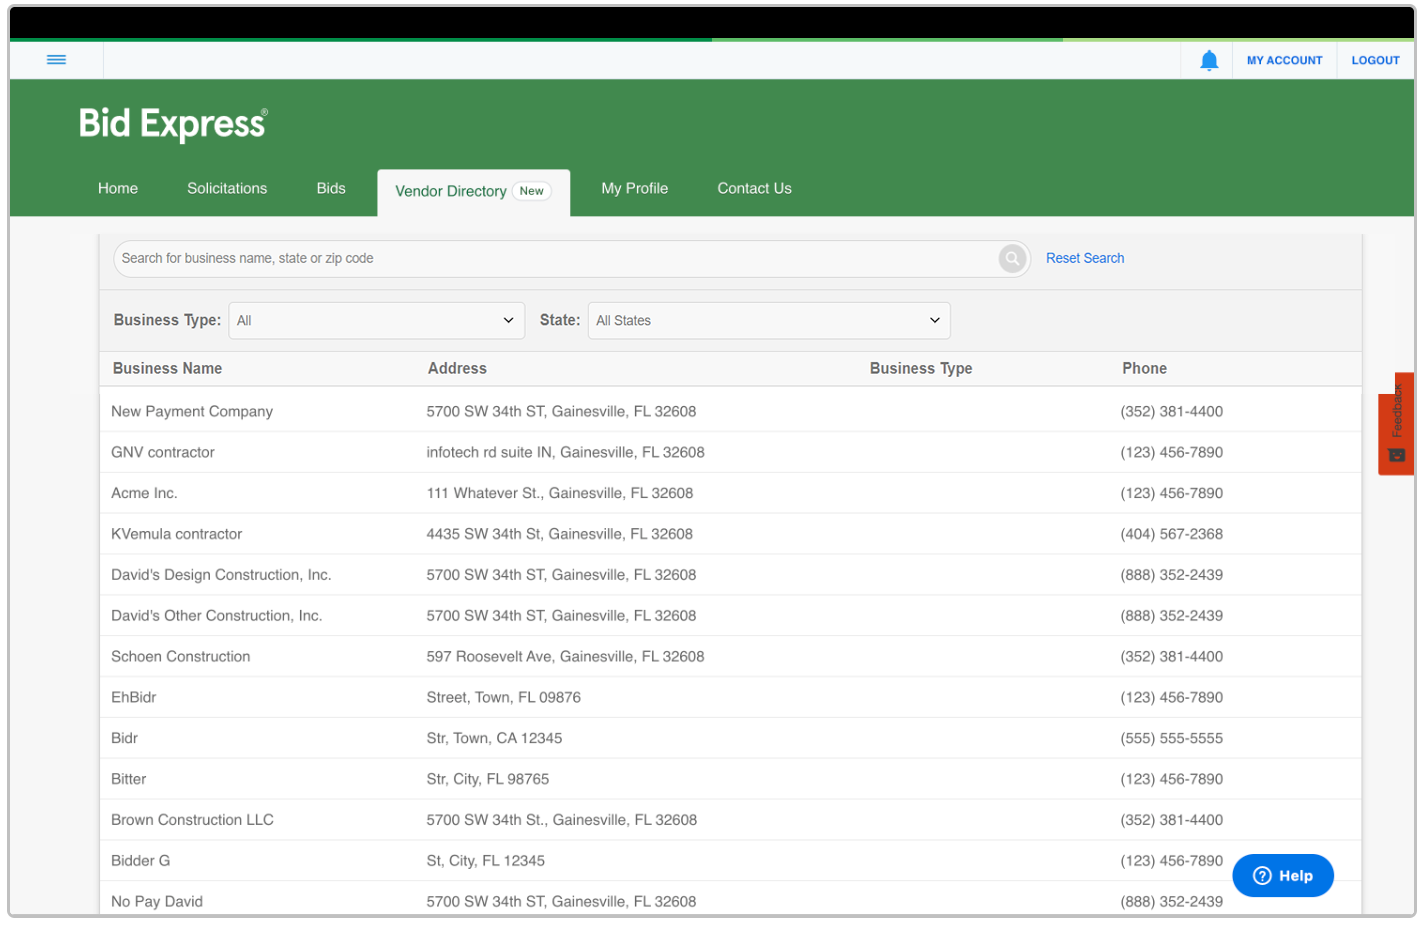1424x927 pixels.
Task: Open the Feedback side tab
Action: coord(1396,424)
